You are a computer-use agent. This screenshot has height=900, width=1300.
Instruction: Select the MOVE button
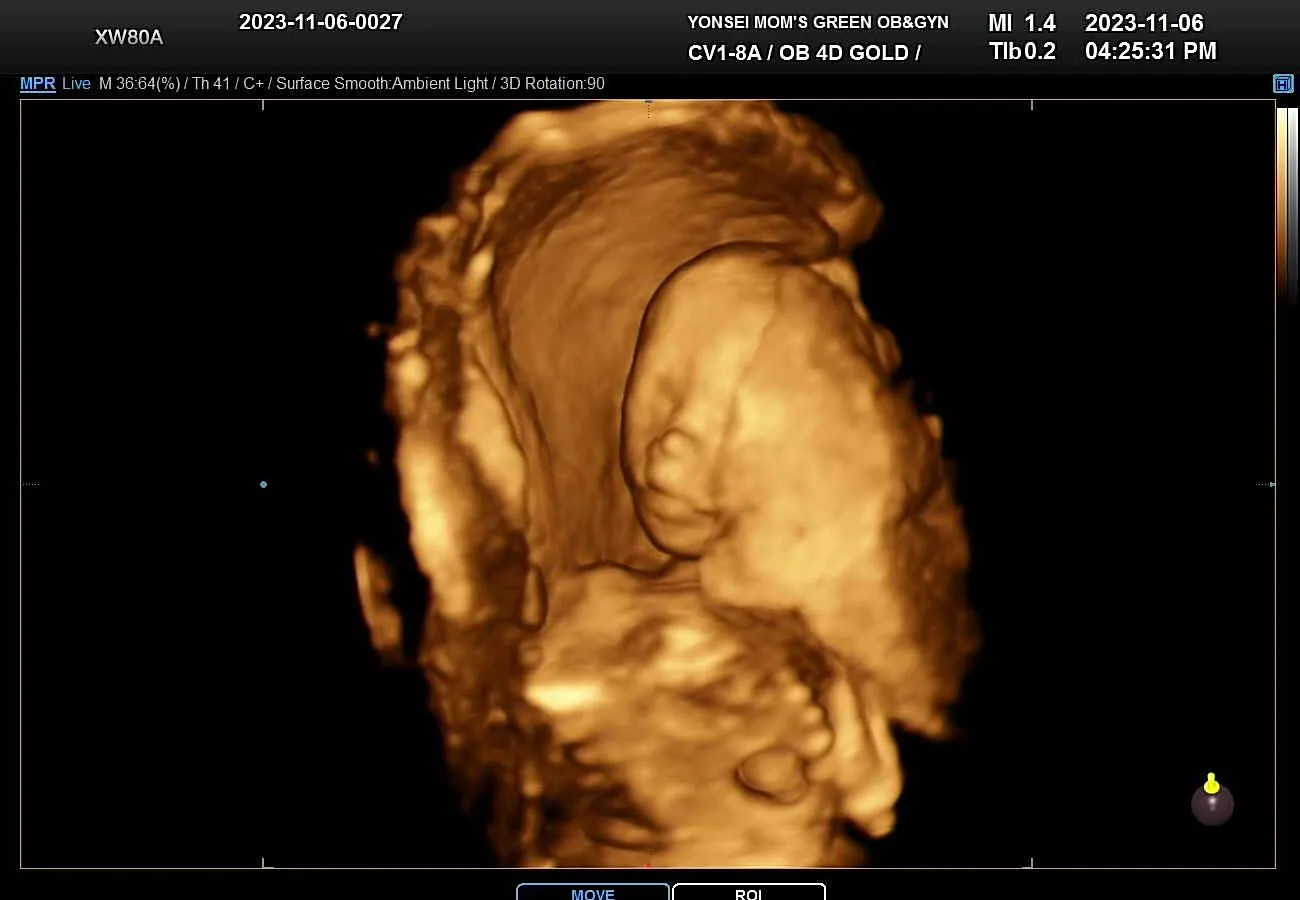point(593,892)
